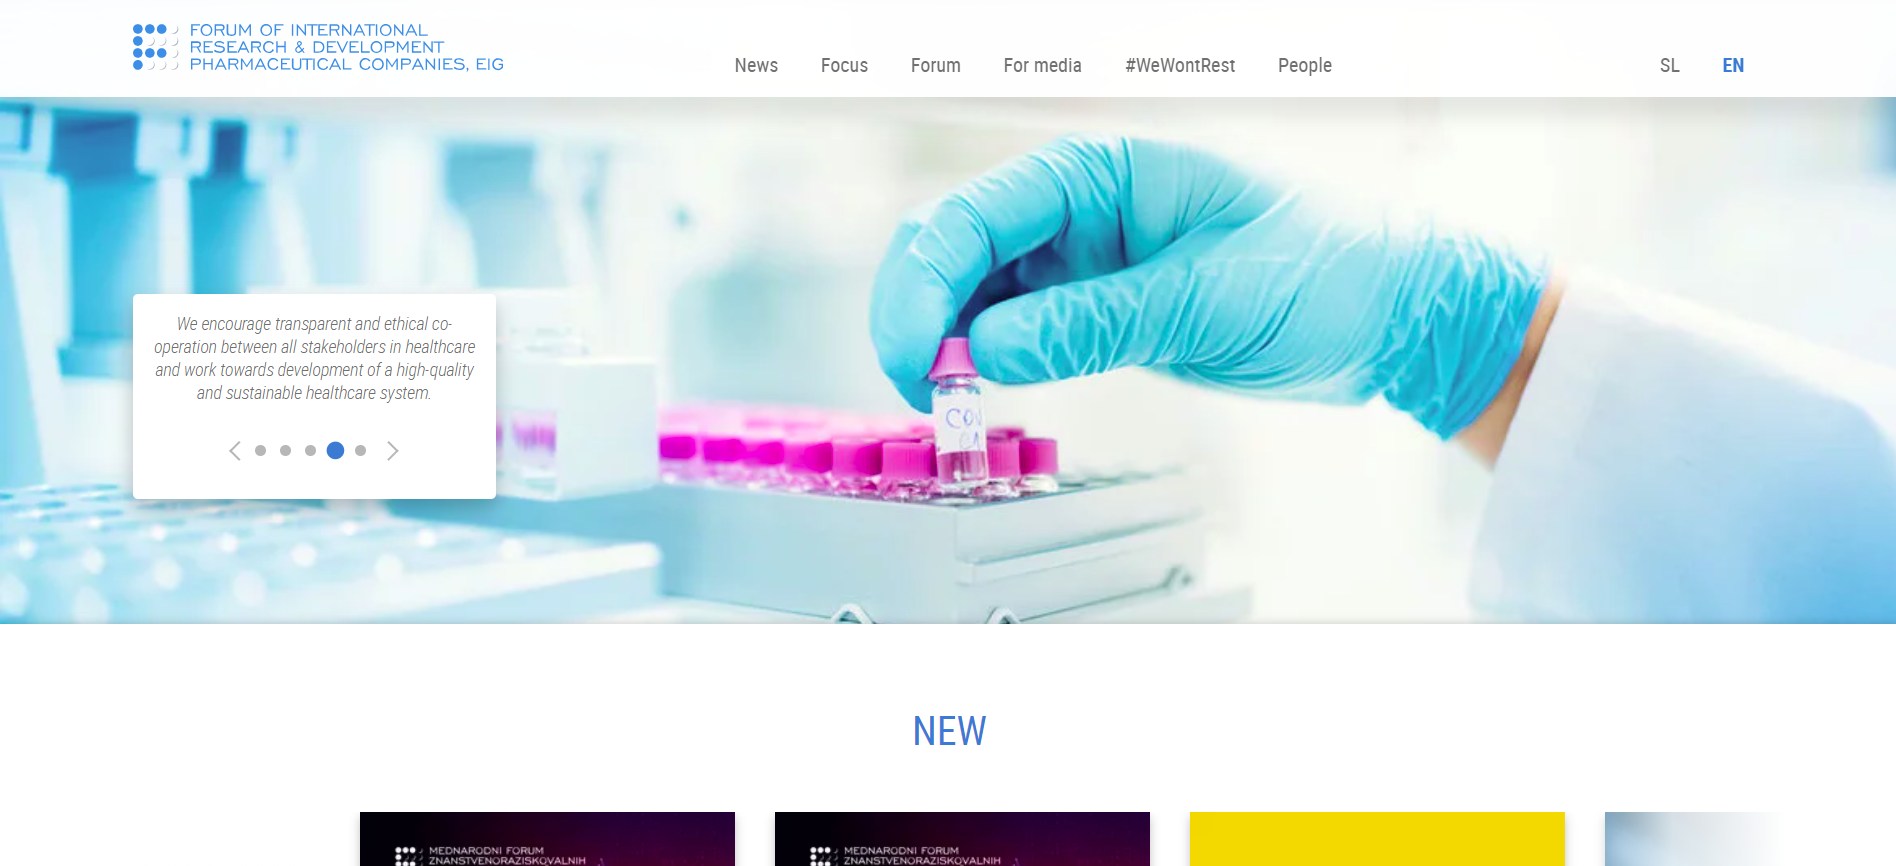Open the #WeWontRest menu item
Viewport: 1896px width, 866px height.
(x=1180, y=65)
